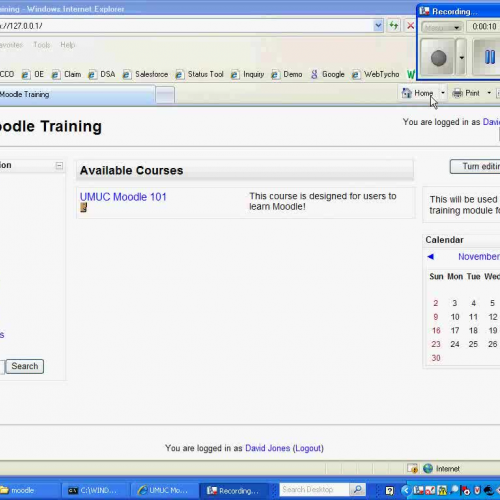This screenshot has width=500, height=500.
Task: Switch to Recording taskbar button
Action: coord(234,490)
